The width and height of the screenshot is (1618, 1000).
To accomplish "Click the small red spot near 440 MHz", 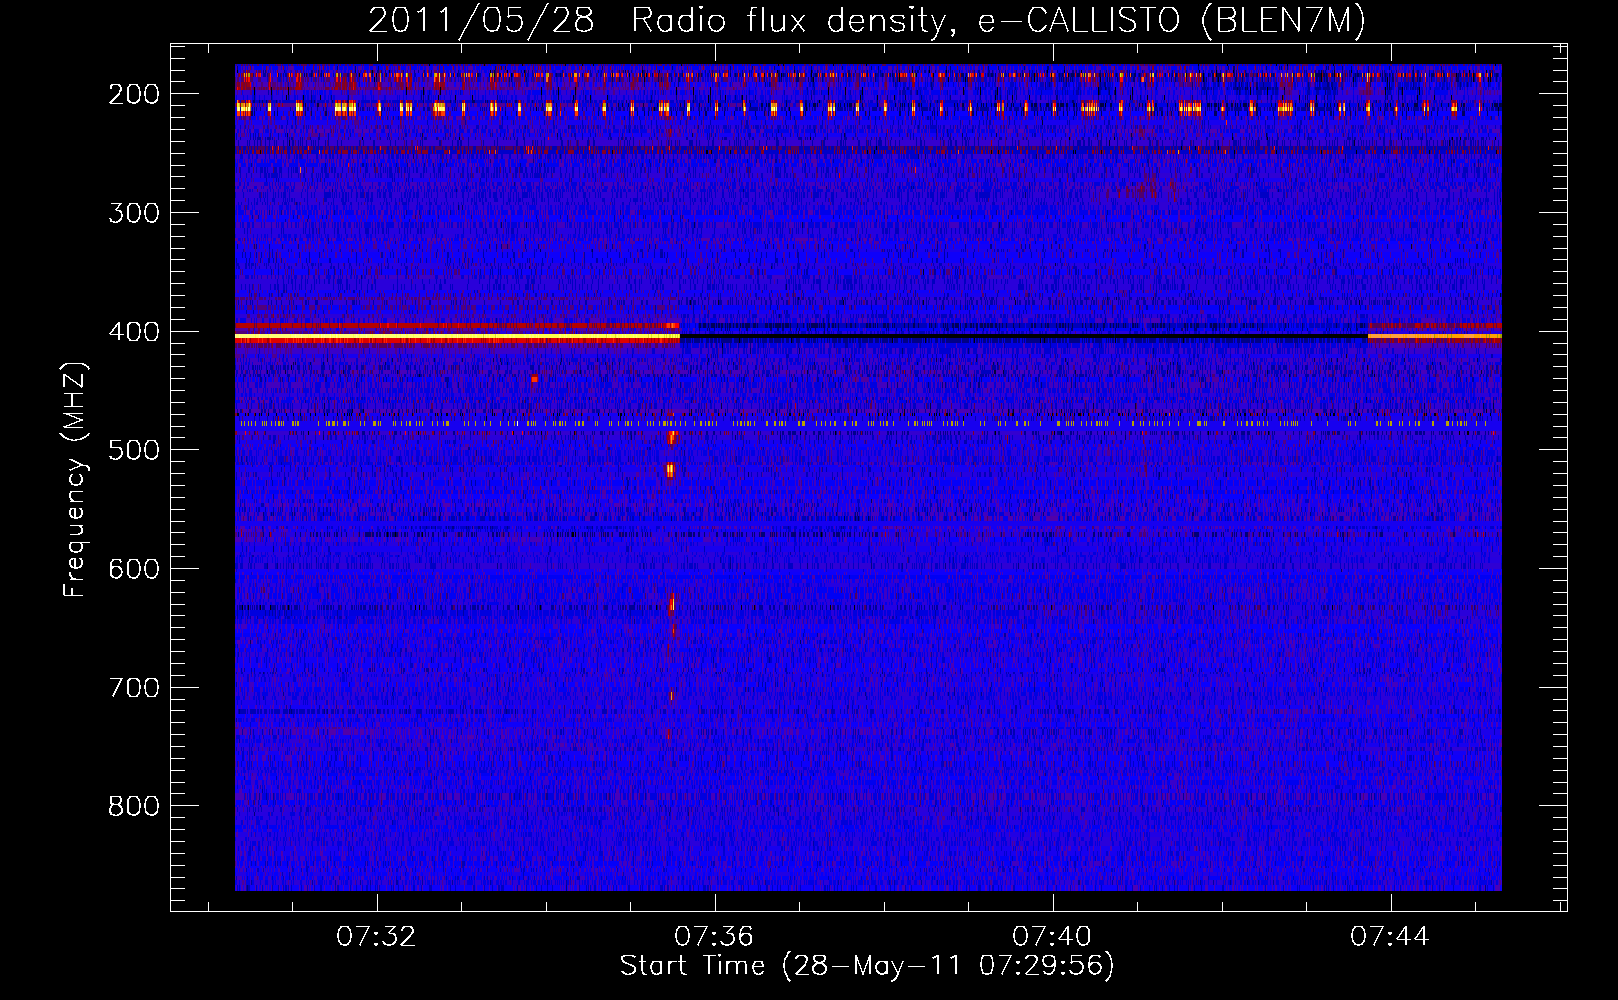I will (534, 379).
